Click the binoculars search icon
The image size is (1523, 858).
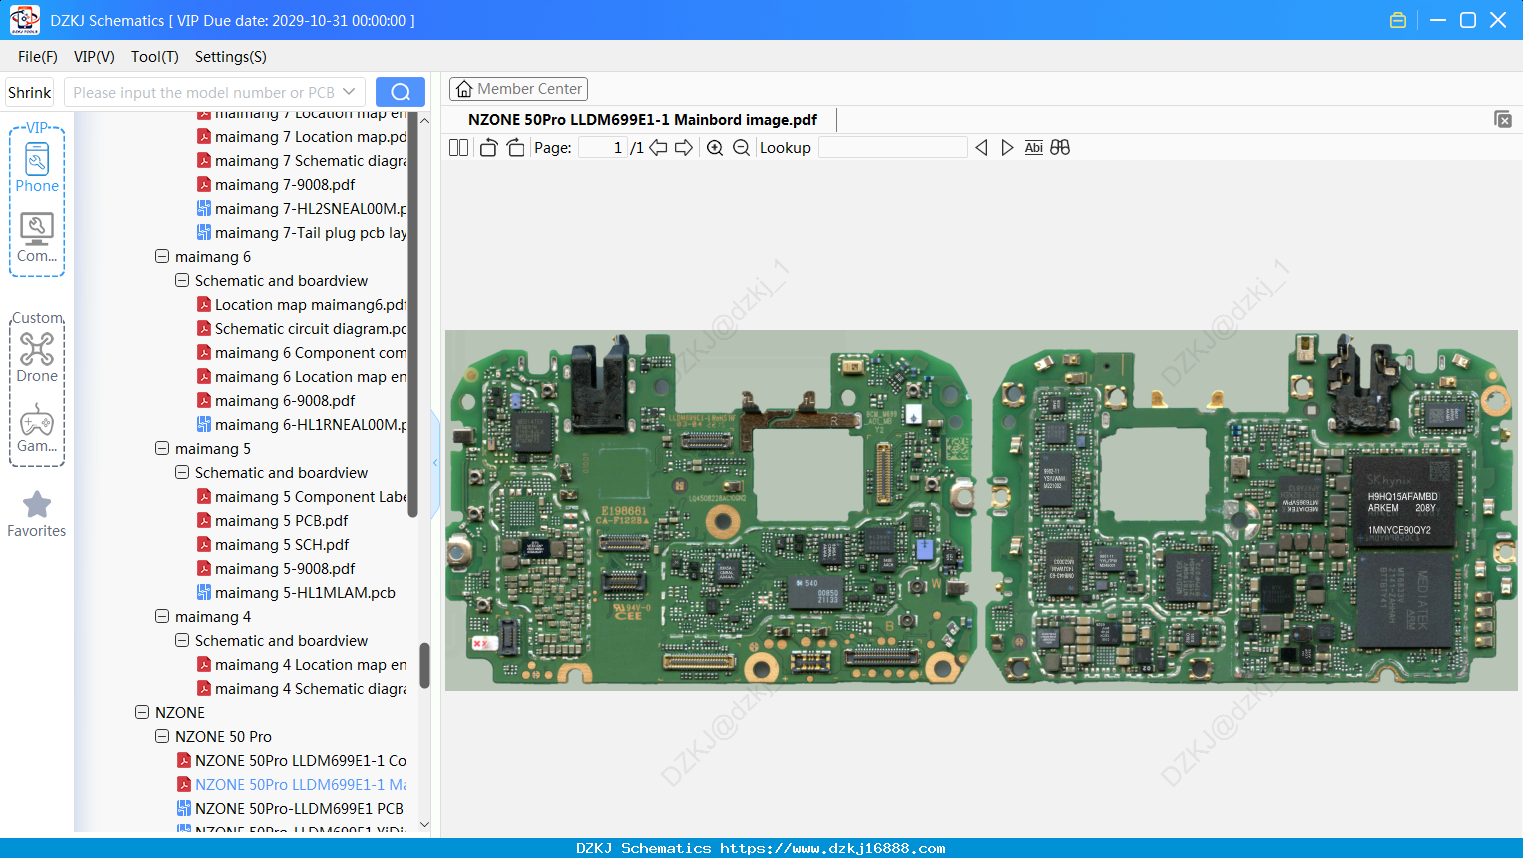(x=1060, y=147)
